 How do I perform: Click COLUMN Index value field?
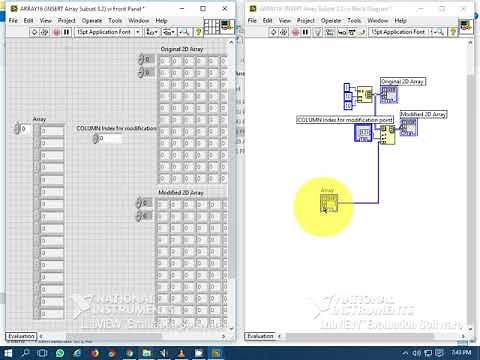[110, 138]
